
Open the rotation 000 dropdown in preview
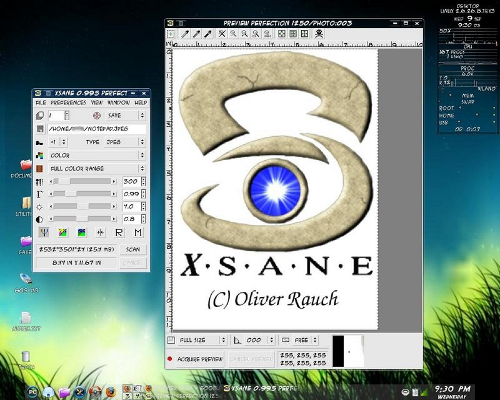tap(259, 340)
